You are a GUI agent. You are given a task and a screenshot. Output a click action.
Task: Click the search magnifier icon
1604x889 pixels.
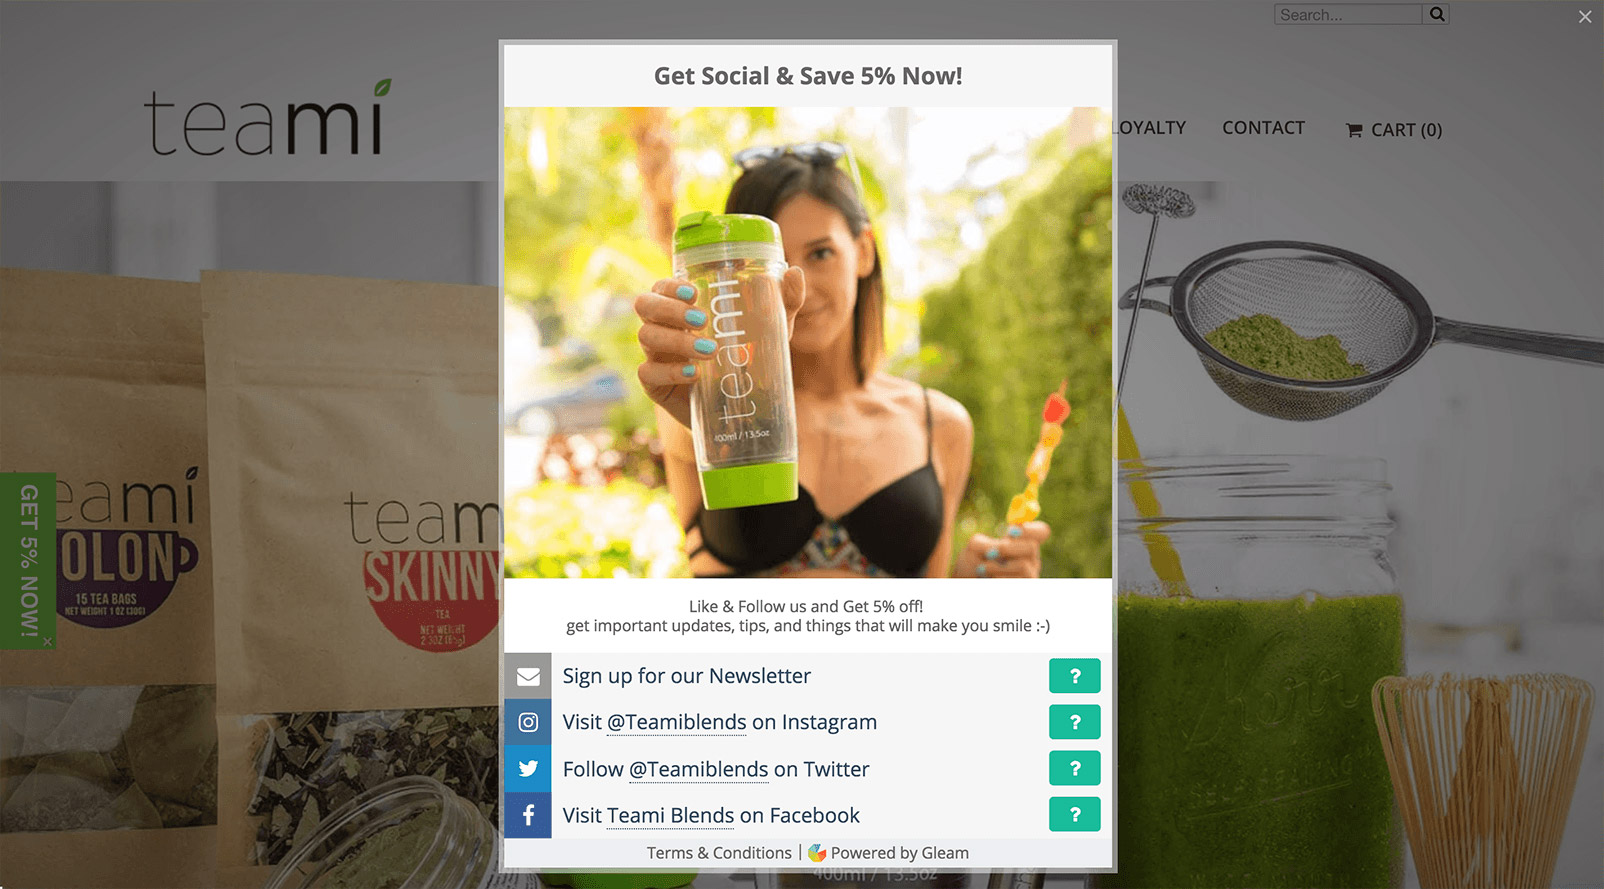[1437, 14]
